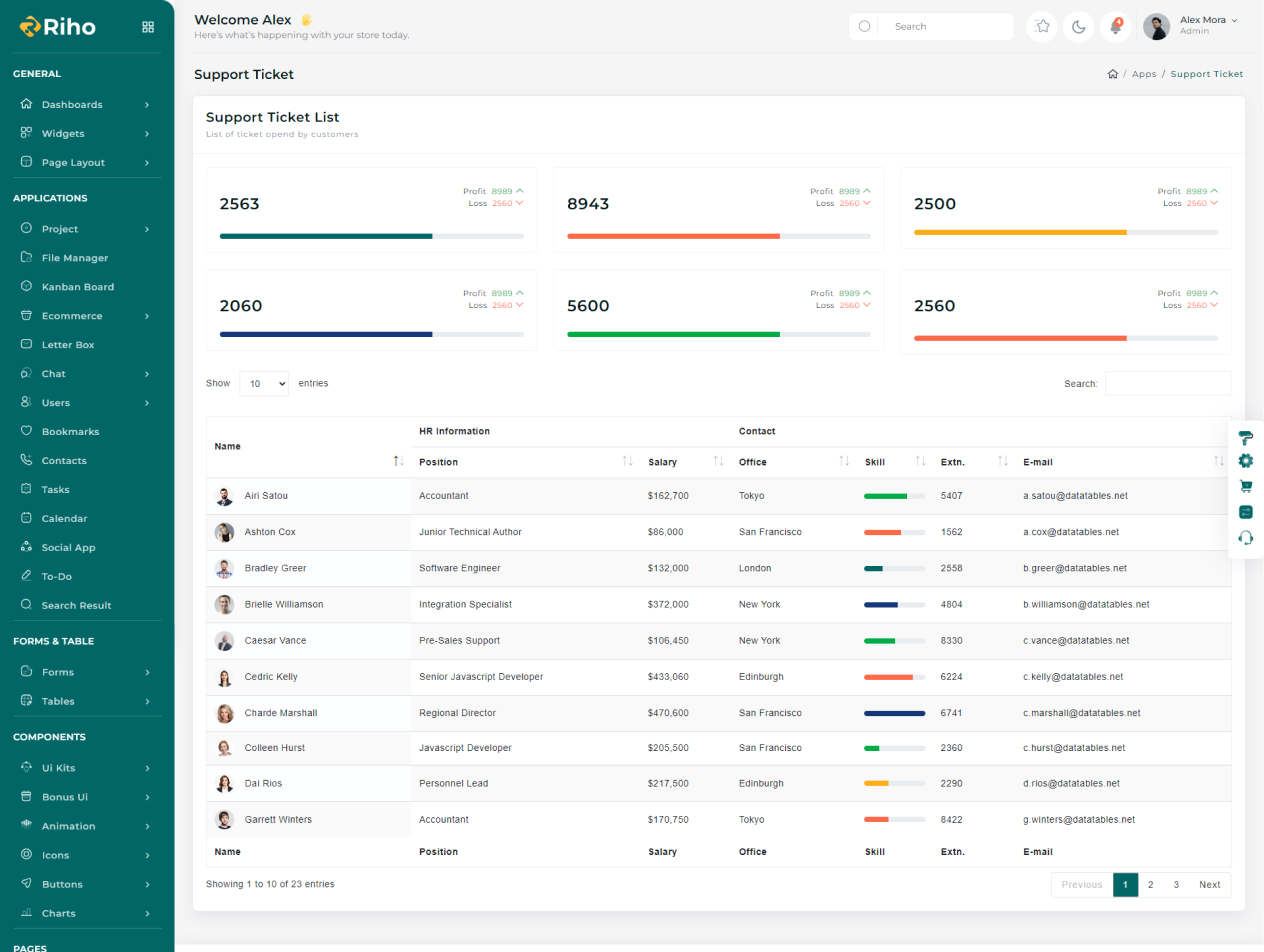
Task: Click the table Search input field
Action: click(1167, 384)
